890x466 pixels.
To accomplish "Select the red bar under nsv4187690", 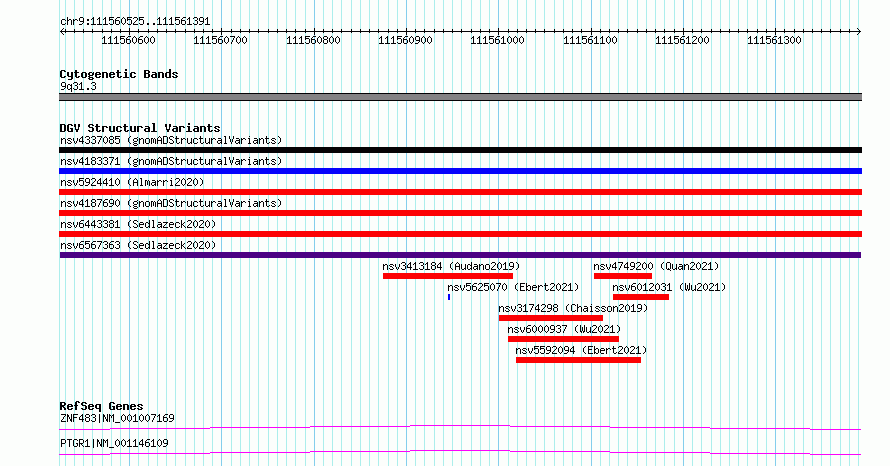I will (x=460, y=213).
